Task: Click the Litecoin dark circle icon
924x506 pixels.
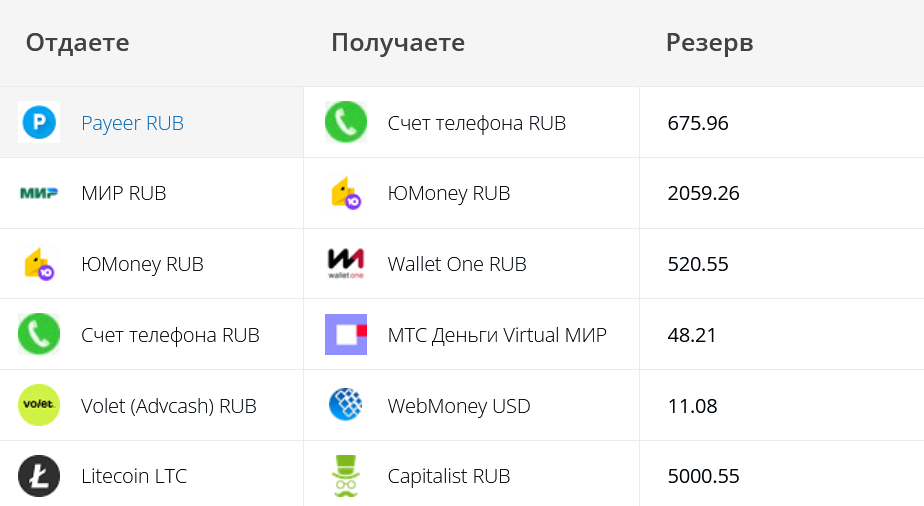Action: [x=39, y=475]
